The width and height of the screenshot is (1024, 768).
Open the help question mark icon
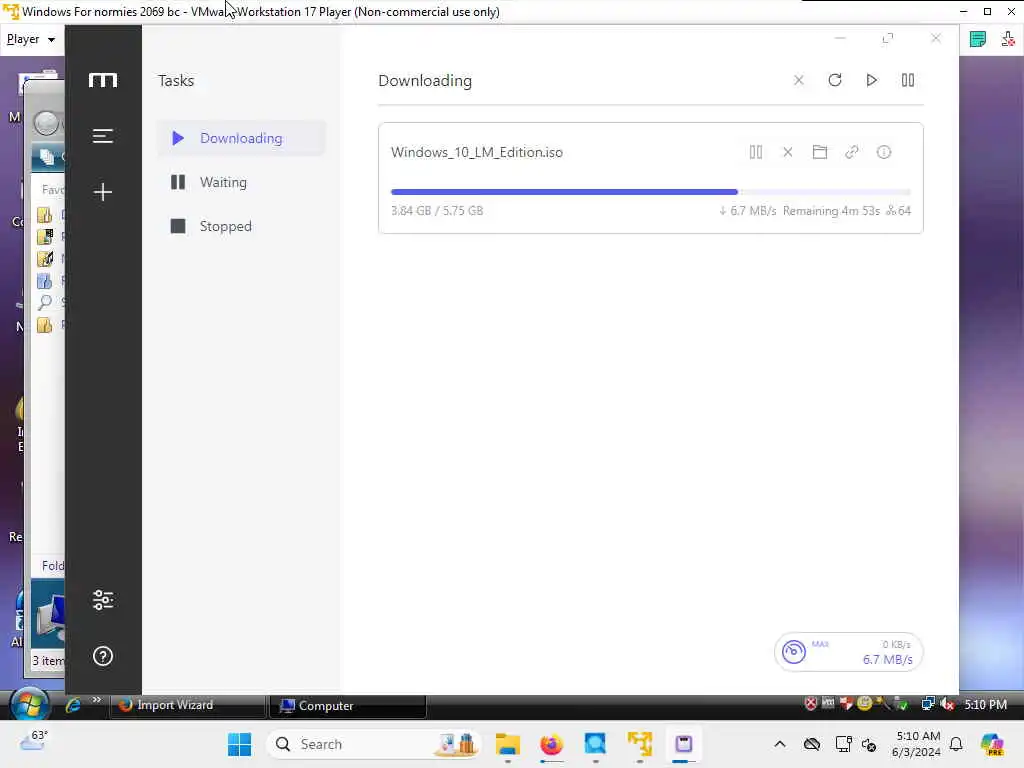tap(103, 656)
